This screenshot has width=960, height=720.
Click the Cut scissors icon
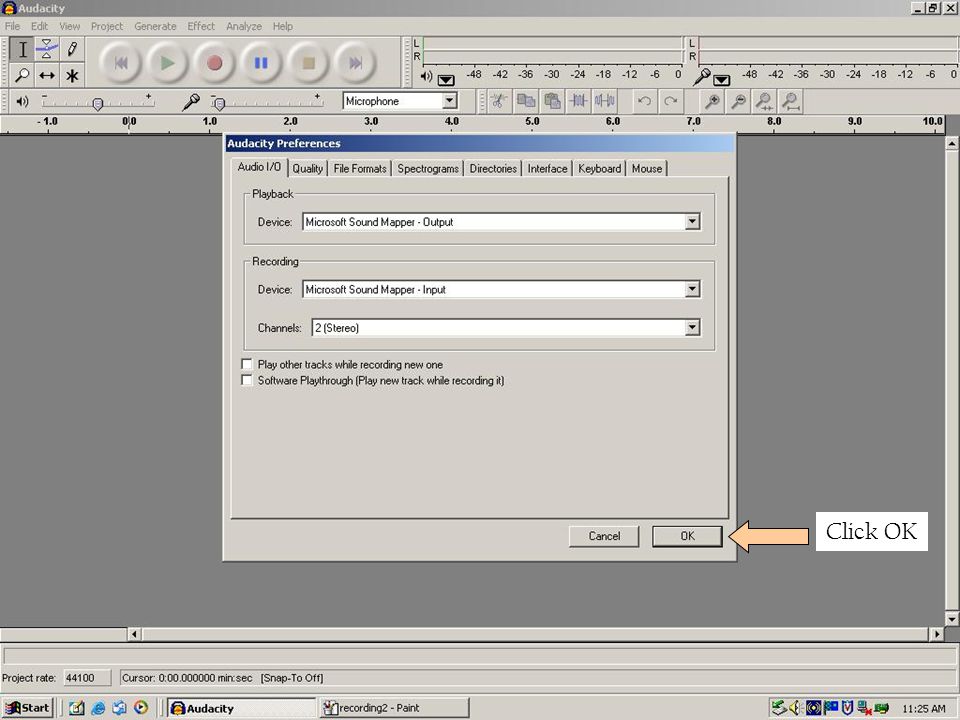coord(499,101)
